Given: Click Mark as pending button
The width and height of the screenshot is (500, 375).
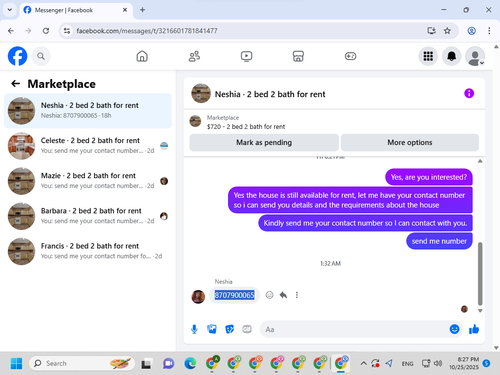Looking at the screenshot, I should (264, 143).
